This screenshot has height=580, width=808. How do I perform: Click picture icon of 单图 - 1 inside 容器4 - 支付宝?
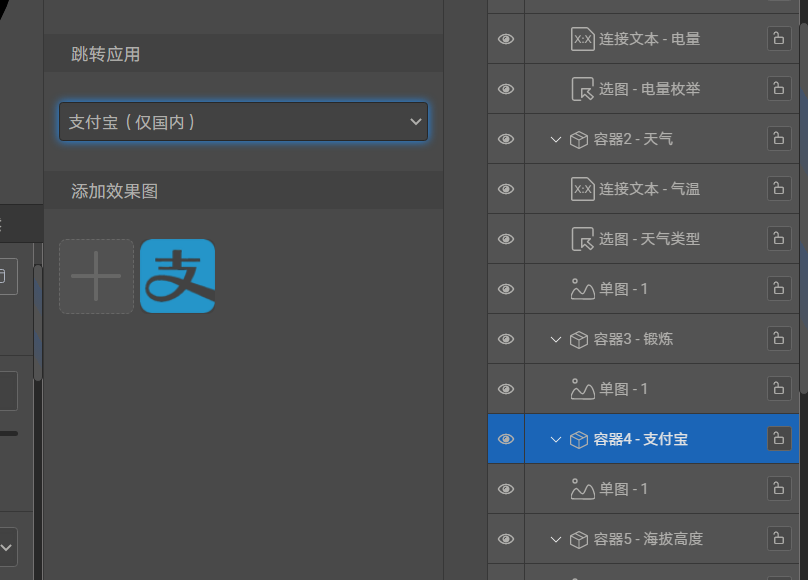click(x=583, y=489)
